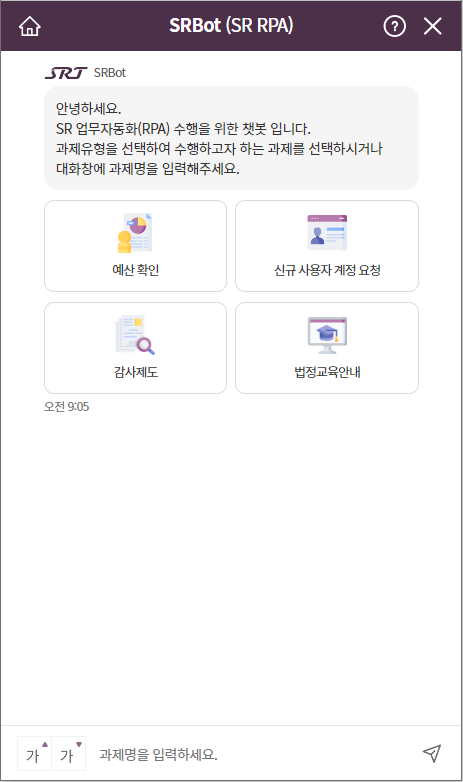Click the 오전 9:05 timestamp
463x782 pixels.
point(66,406)
